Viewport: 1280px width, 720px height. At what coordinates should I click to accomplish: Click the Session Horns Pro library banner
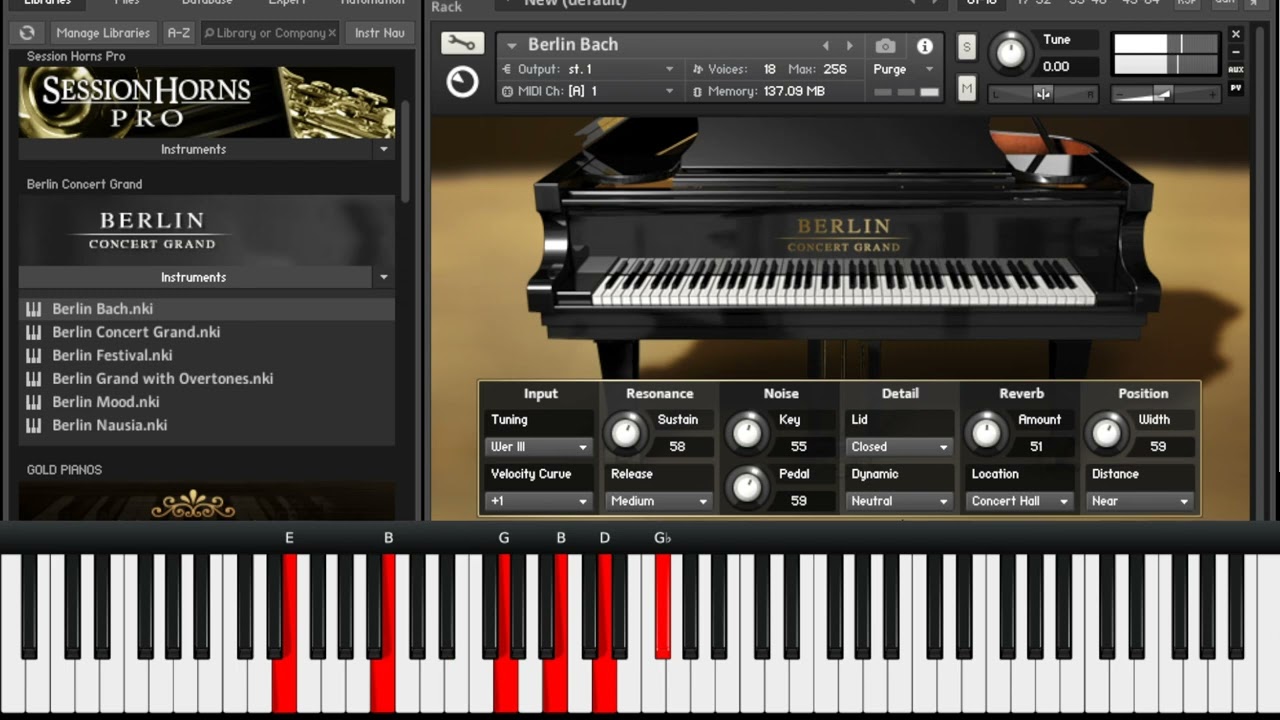coord(207,103)
